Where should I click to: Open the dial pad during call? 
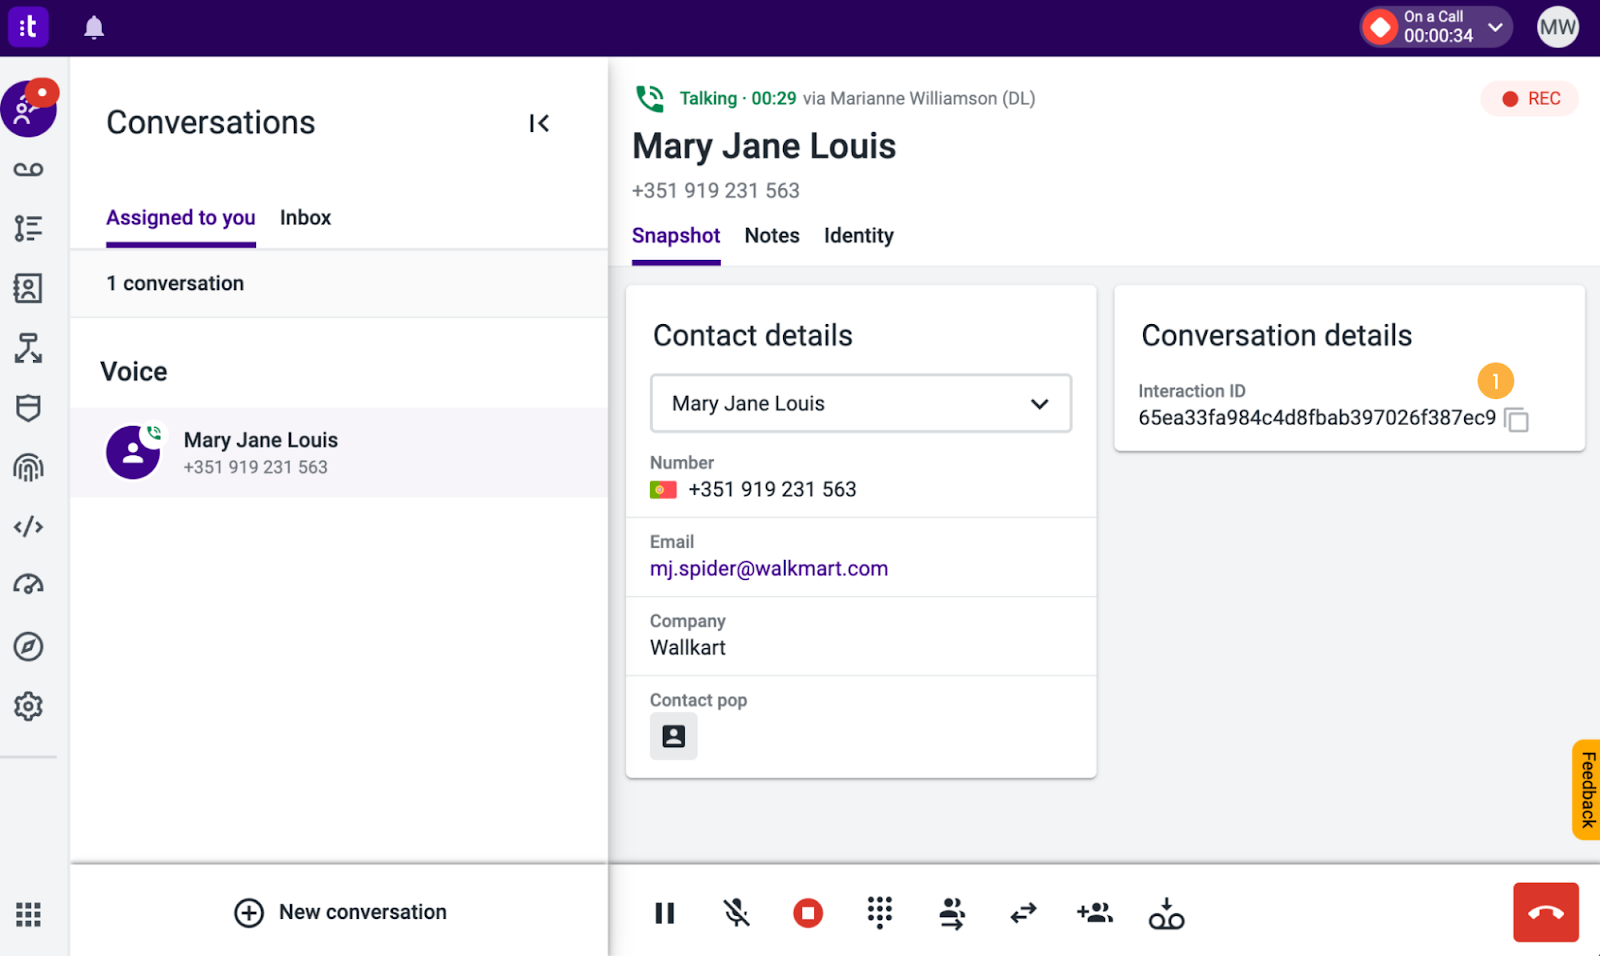click(879, 912)
